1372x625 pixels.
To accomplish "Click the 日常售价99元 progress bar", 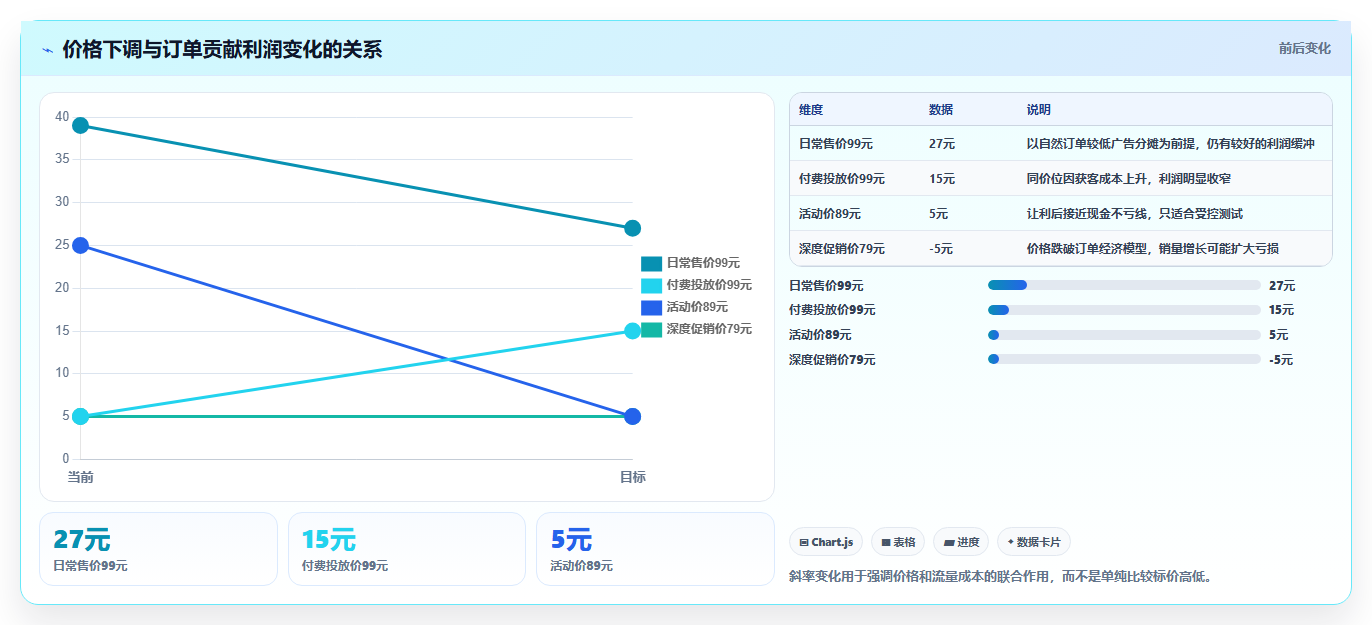I will coord(1124,285).
